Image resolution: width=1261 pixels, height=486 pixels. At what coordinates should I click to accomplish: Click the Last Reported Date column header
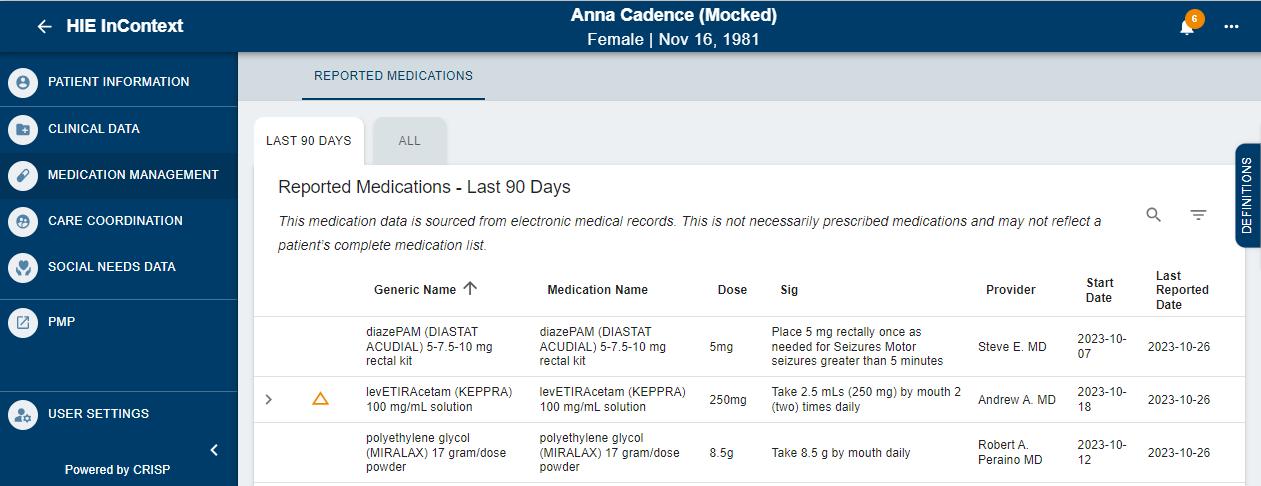(x=1181, y=290)
